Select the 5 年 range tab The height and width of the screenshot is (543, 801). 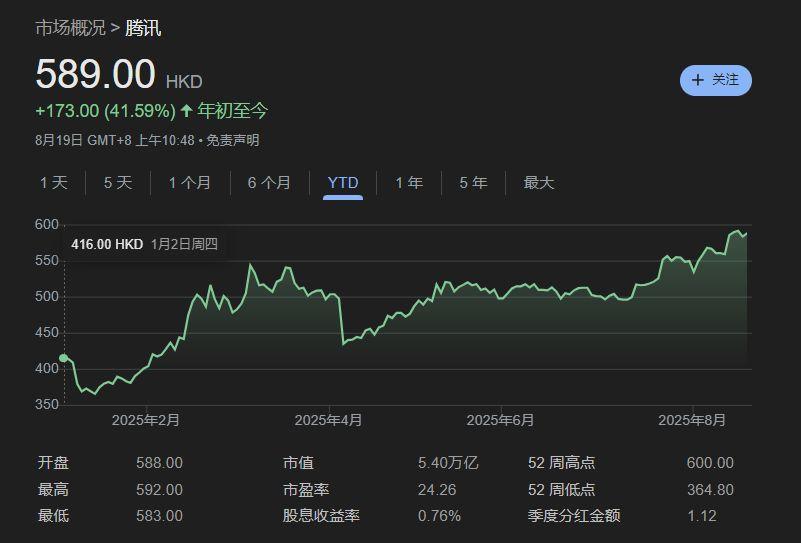tap(474, 182)
